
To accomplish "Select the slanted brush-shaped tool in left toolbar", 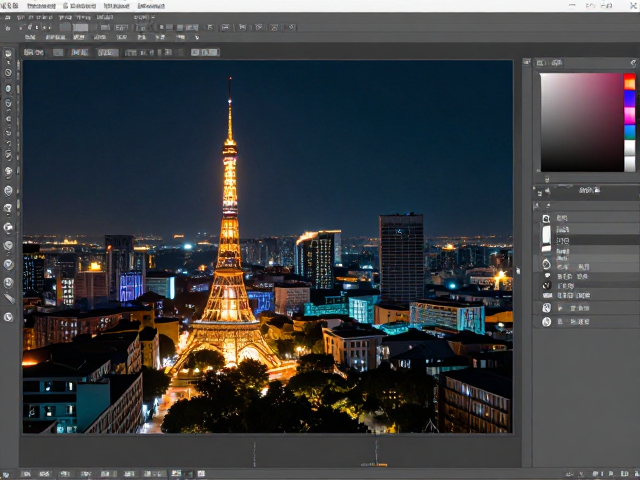I will coord(9,299).
